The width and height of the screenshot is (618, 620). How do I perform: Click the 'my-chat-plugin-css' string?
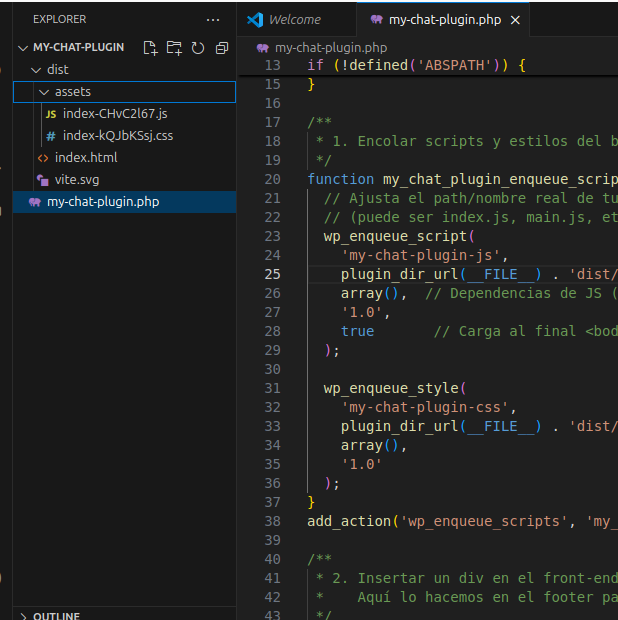[x=425, y=407]
